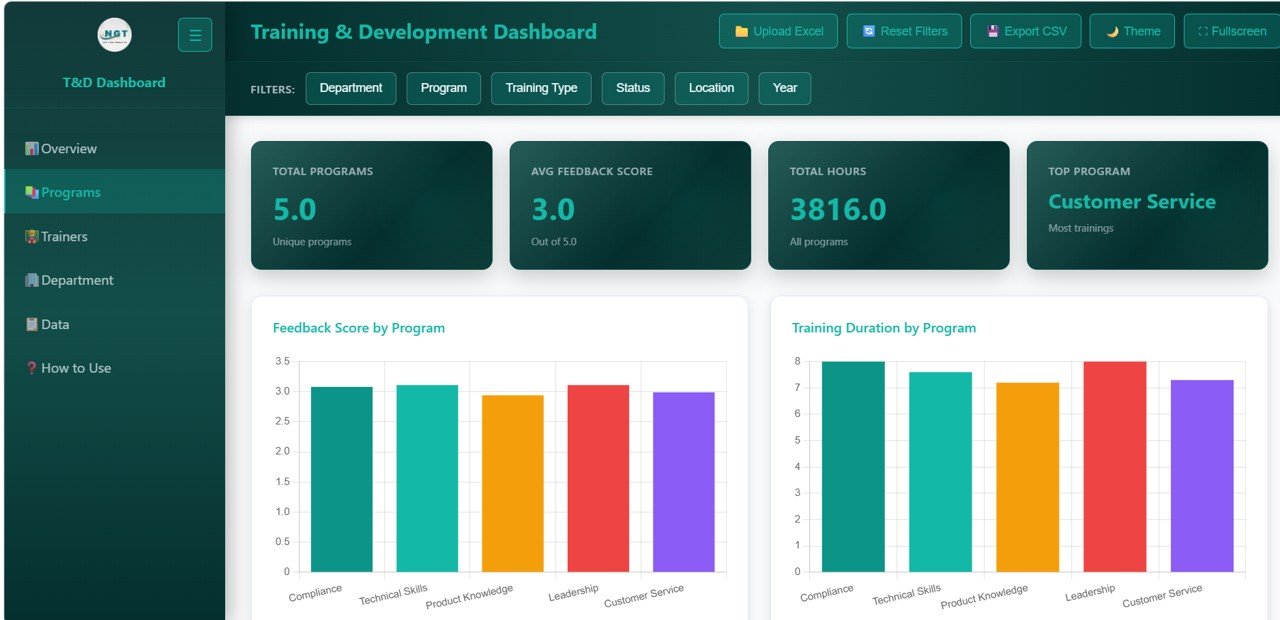Click the moon icon on Theme button
Image resolution: width=1280 pixels, height=620 pixels.
[1113, 31]
